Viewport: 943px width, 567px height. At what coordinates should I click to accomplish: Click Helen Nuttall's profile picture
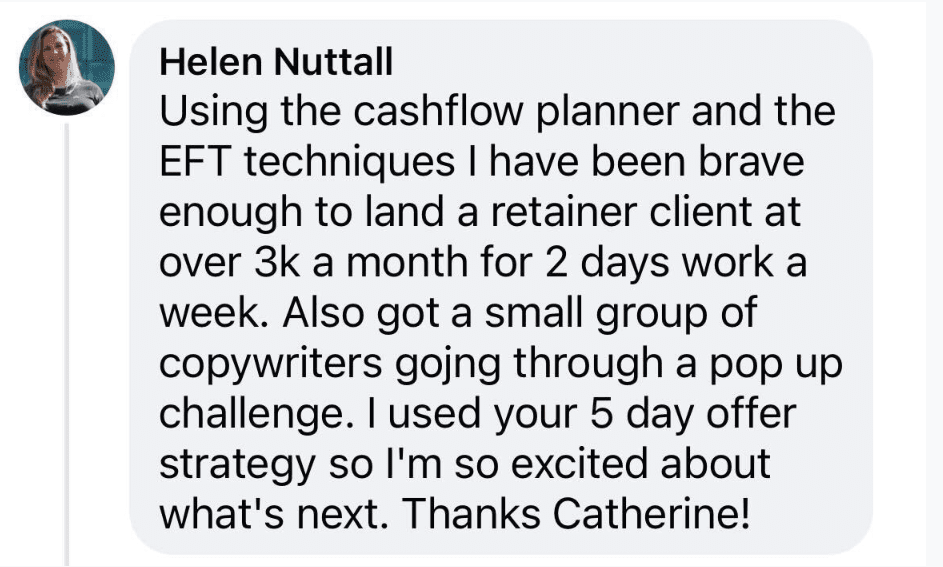[67, 67]
